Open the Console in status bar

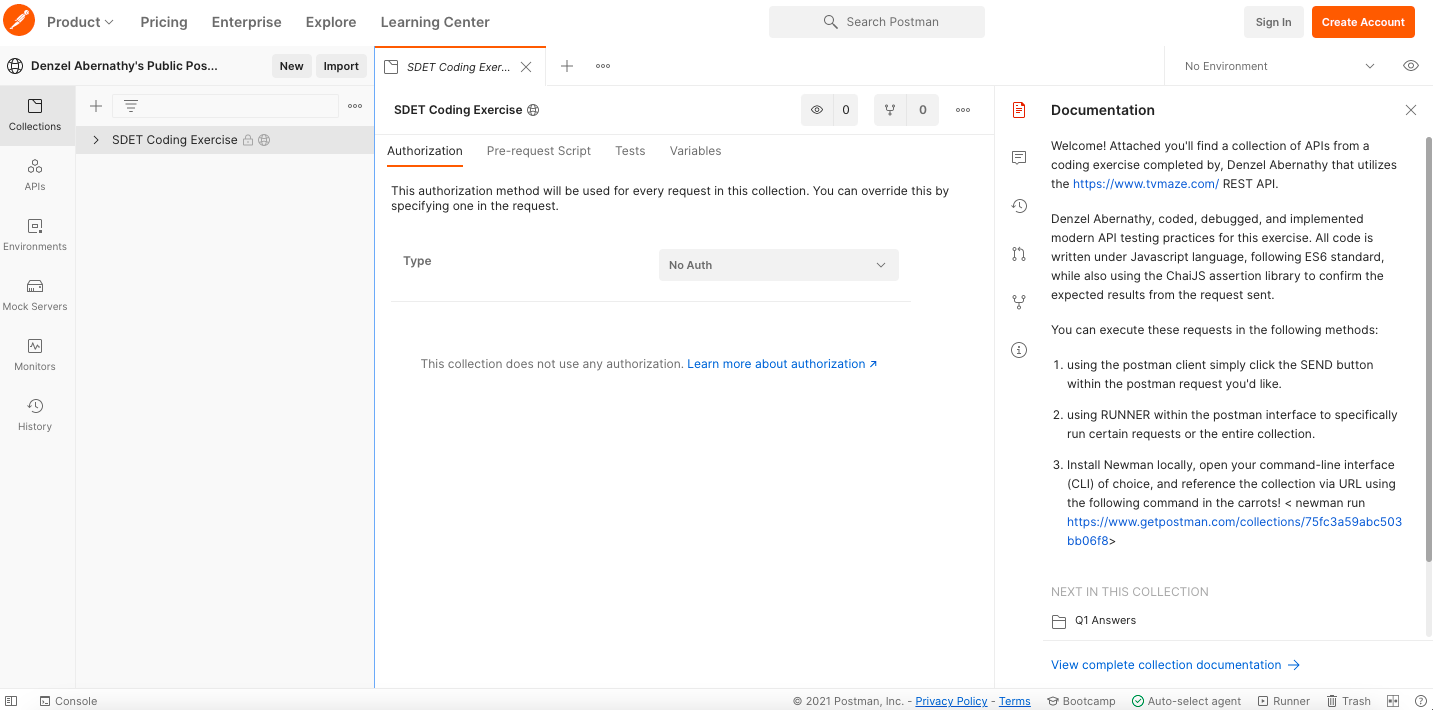[x=67, y=701]
